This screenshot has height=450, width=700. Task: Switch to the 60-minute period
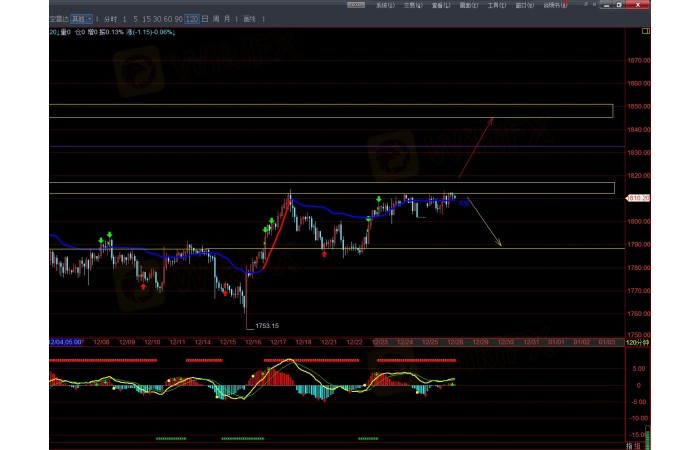[167, 19]
